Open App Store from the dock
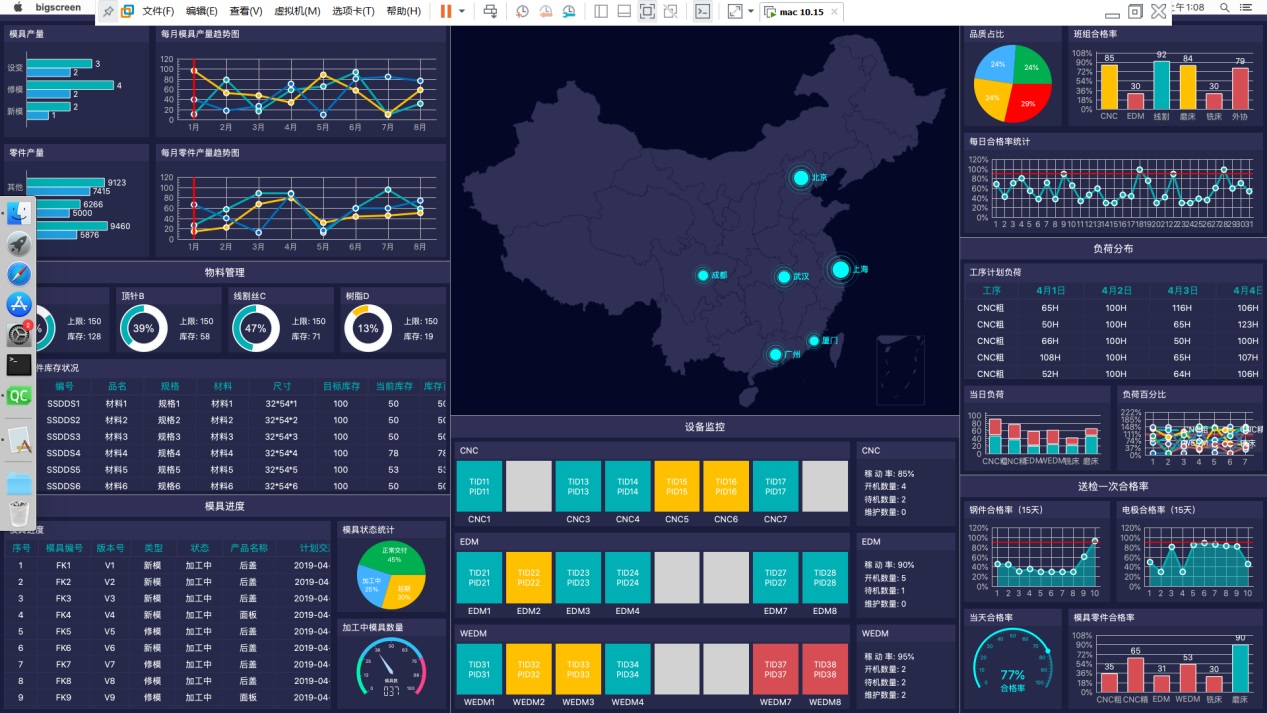 pos(19,304)
